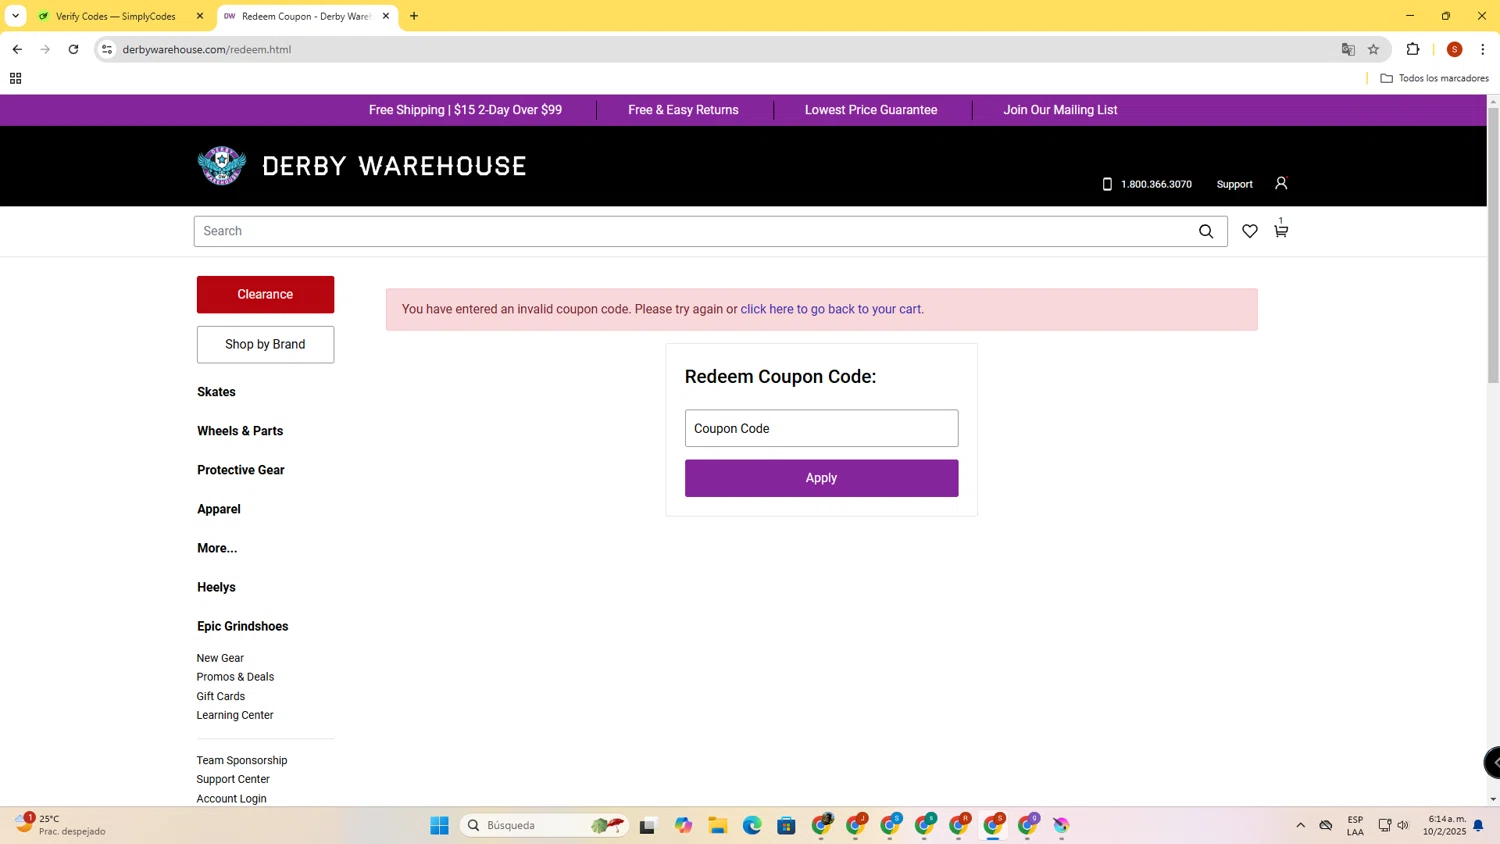Open Free Shipping banner link
Screen dimensions: 1500x844
click(465, 110)
